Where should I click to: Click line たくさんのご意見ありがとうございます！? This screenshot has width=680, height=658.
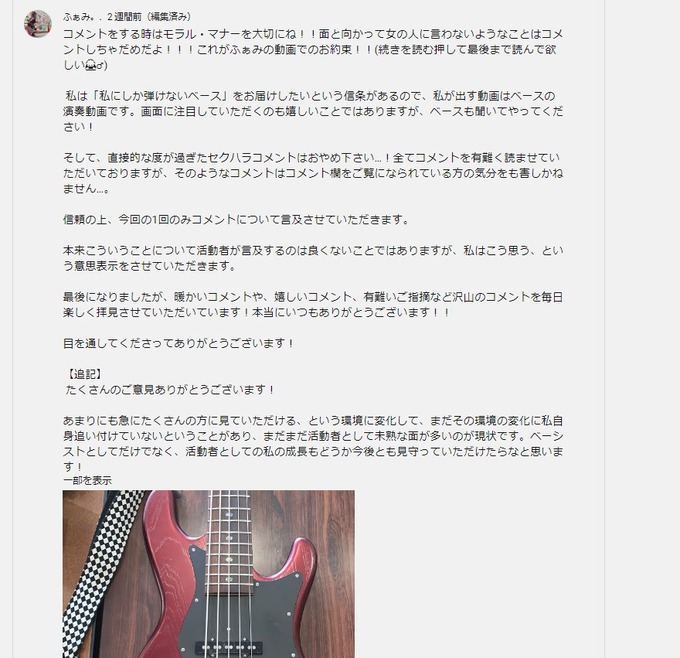170,390
